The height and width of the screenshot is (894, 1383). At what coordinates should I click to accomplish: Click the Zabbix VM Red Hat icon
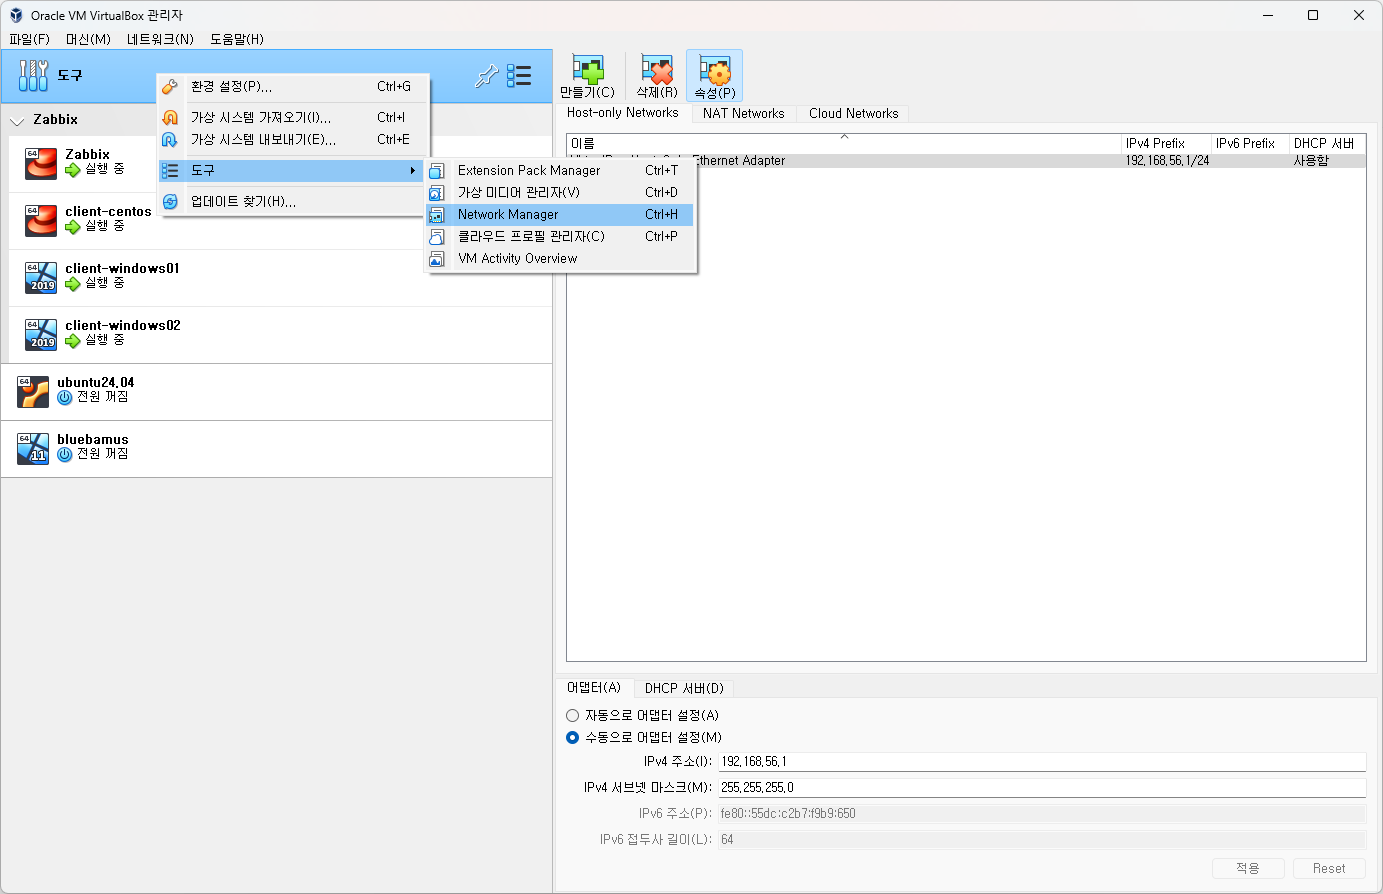[x=41, y=164]
